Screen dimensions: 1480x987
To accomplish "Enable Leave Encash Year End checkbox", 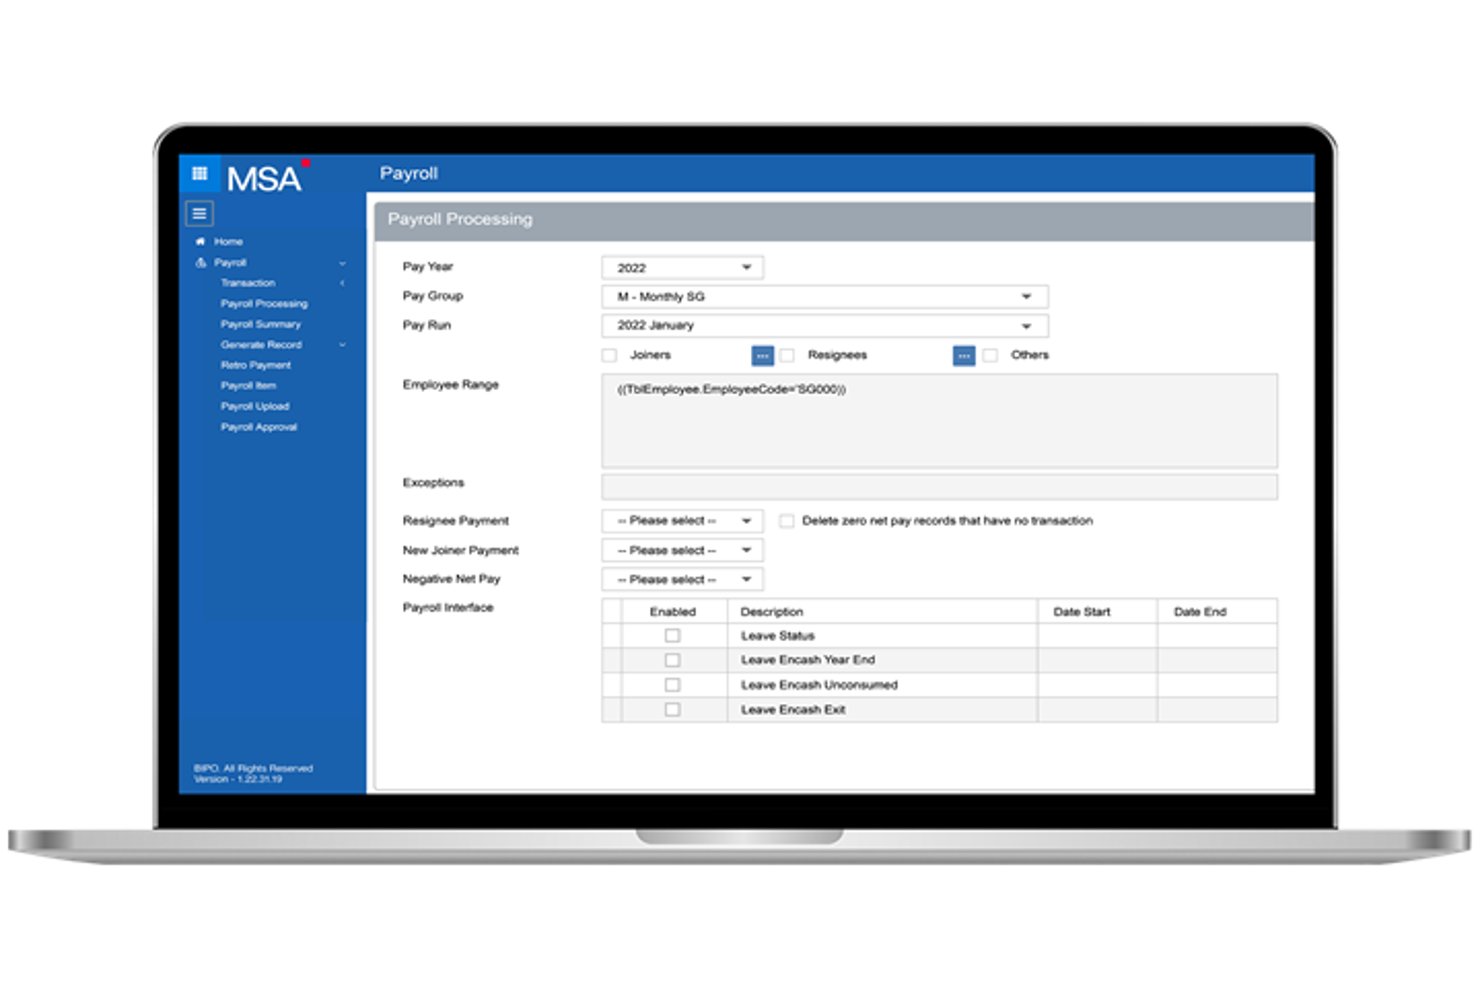I will pos(672,660).
